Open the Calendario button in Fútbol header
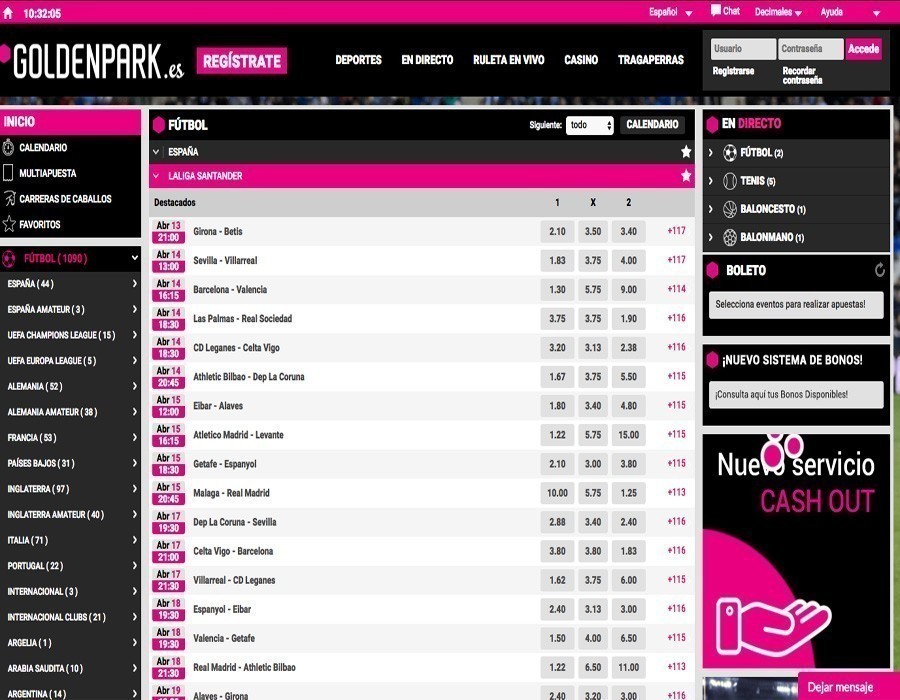The height and width of the screenshot is (700, 900). pos(652,125)
